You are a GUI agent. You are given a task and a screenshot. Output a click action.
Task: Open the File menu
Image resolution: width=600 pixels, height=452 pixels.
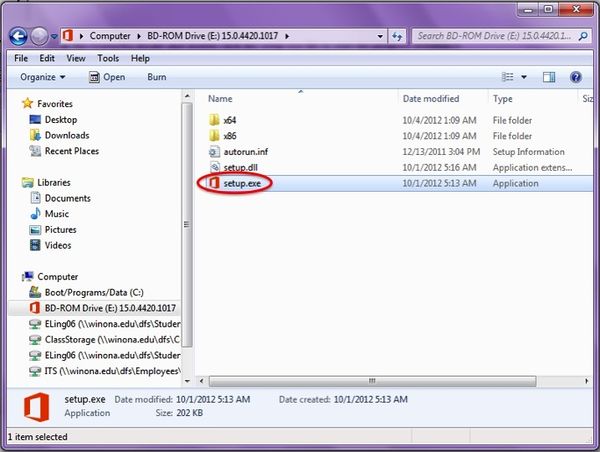pyautogui.click(x=21, y=58)
